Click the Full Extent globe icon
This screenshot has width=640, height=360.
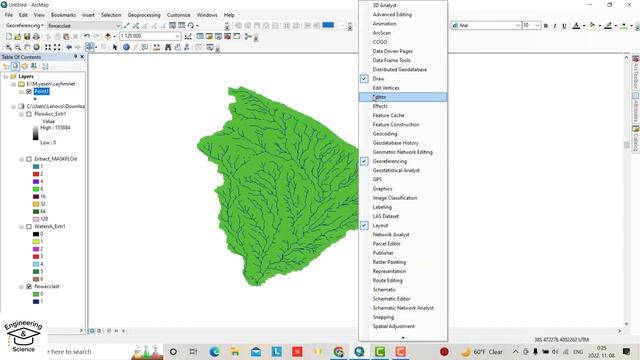click(x=36, y=47)
